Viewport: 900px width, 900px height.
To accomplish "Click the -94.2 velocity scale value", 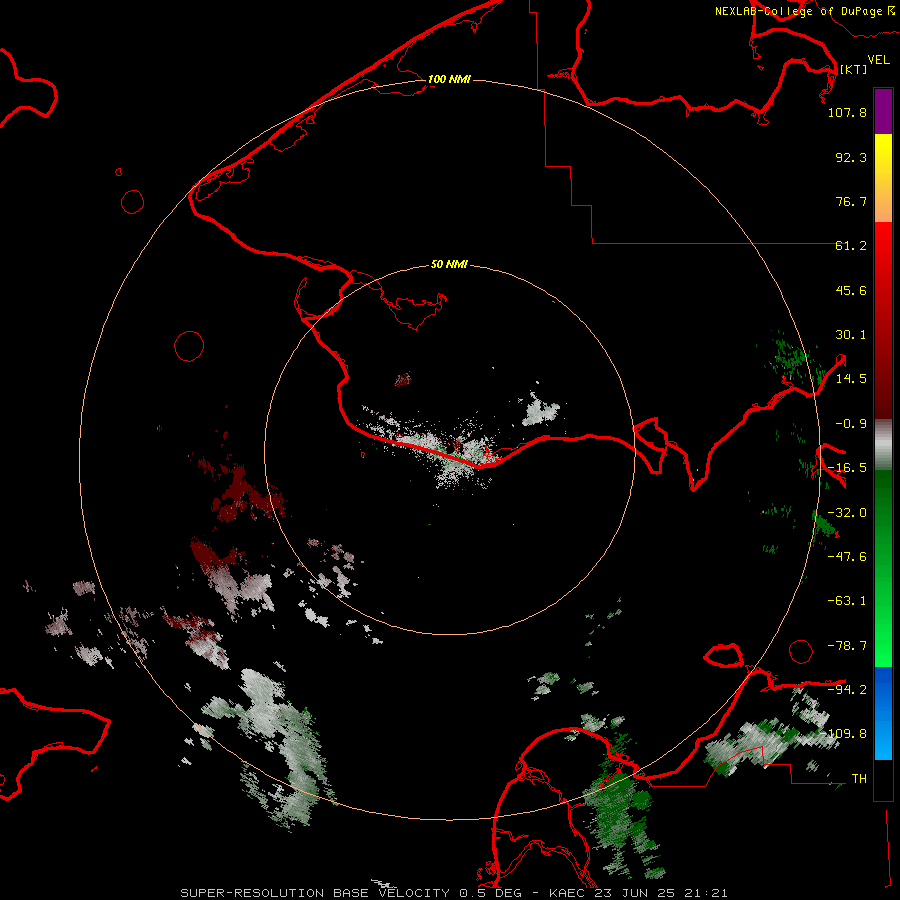I will [x=847, y=689].
